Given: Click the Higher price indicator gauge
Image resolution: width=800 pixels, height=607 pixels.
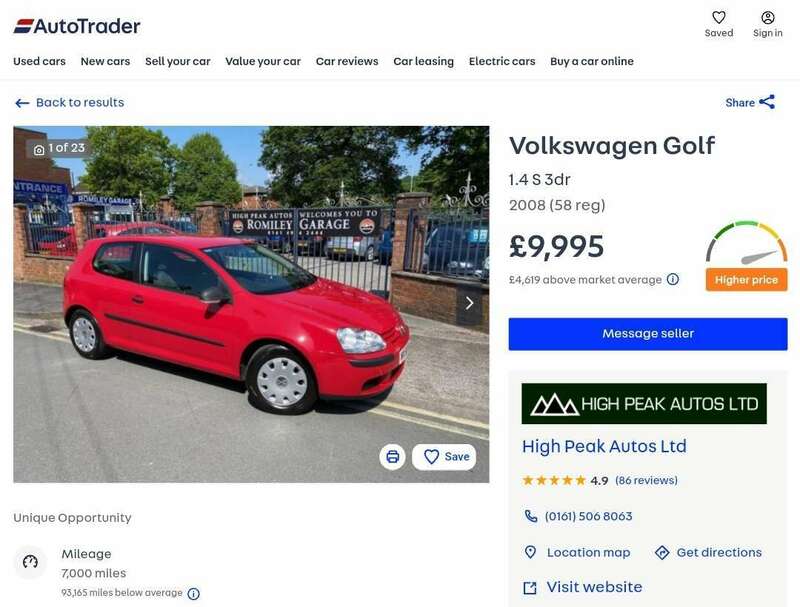Looking at the screenshot, I should [746, 256].
